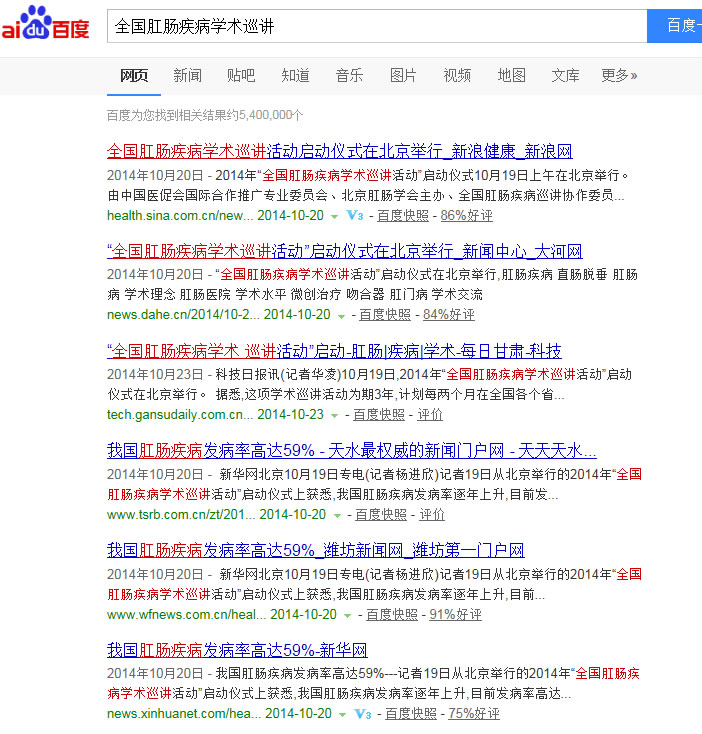Switch to the 图片 tab
Viewport: 702px width, 734px height.
pos(403,75)
